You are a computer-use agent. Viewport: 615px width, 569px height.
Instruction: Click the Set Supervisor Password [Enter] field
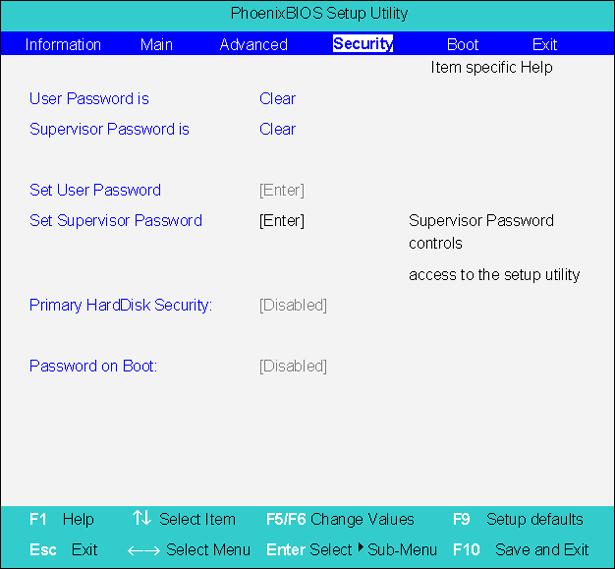click(282, 220)
